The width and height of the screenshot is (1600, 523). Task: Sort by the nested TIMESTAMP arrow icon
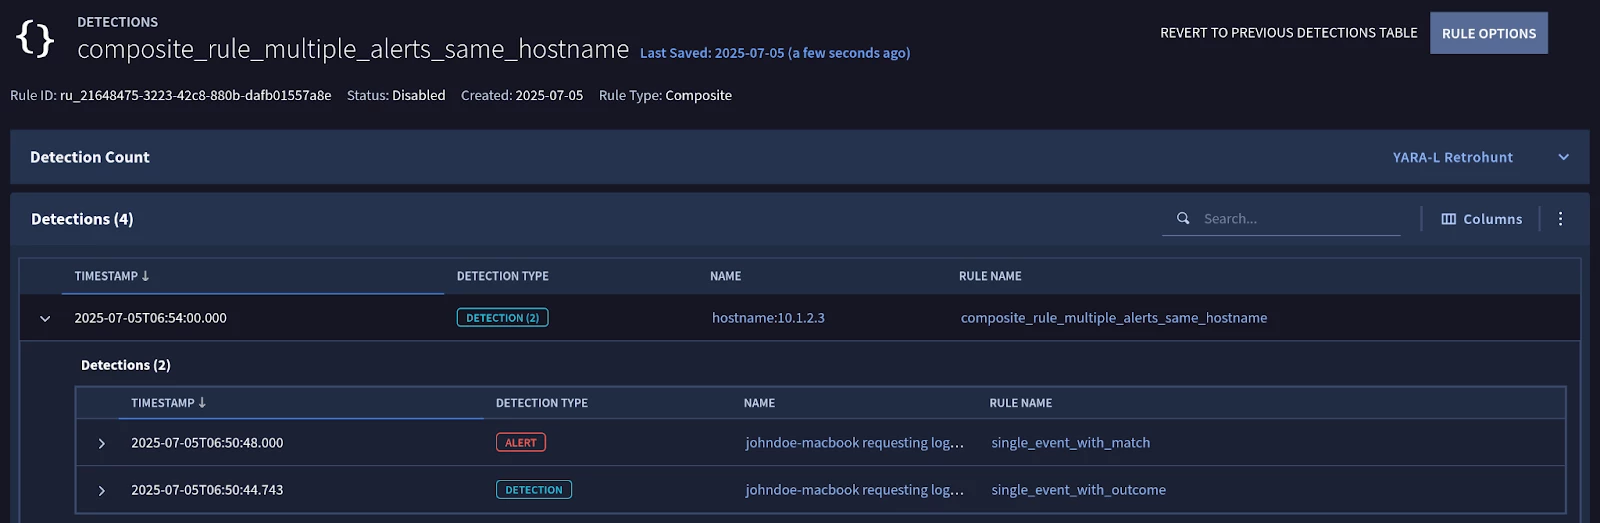202,403
